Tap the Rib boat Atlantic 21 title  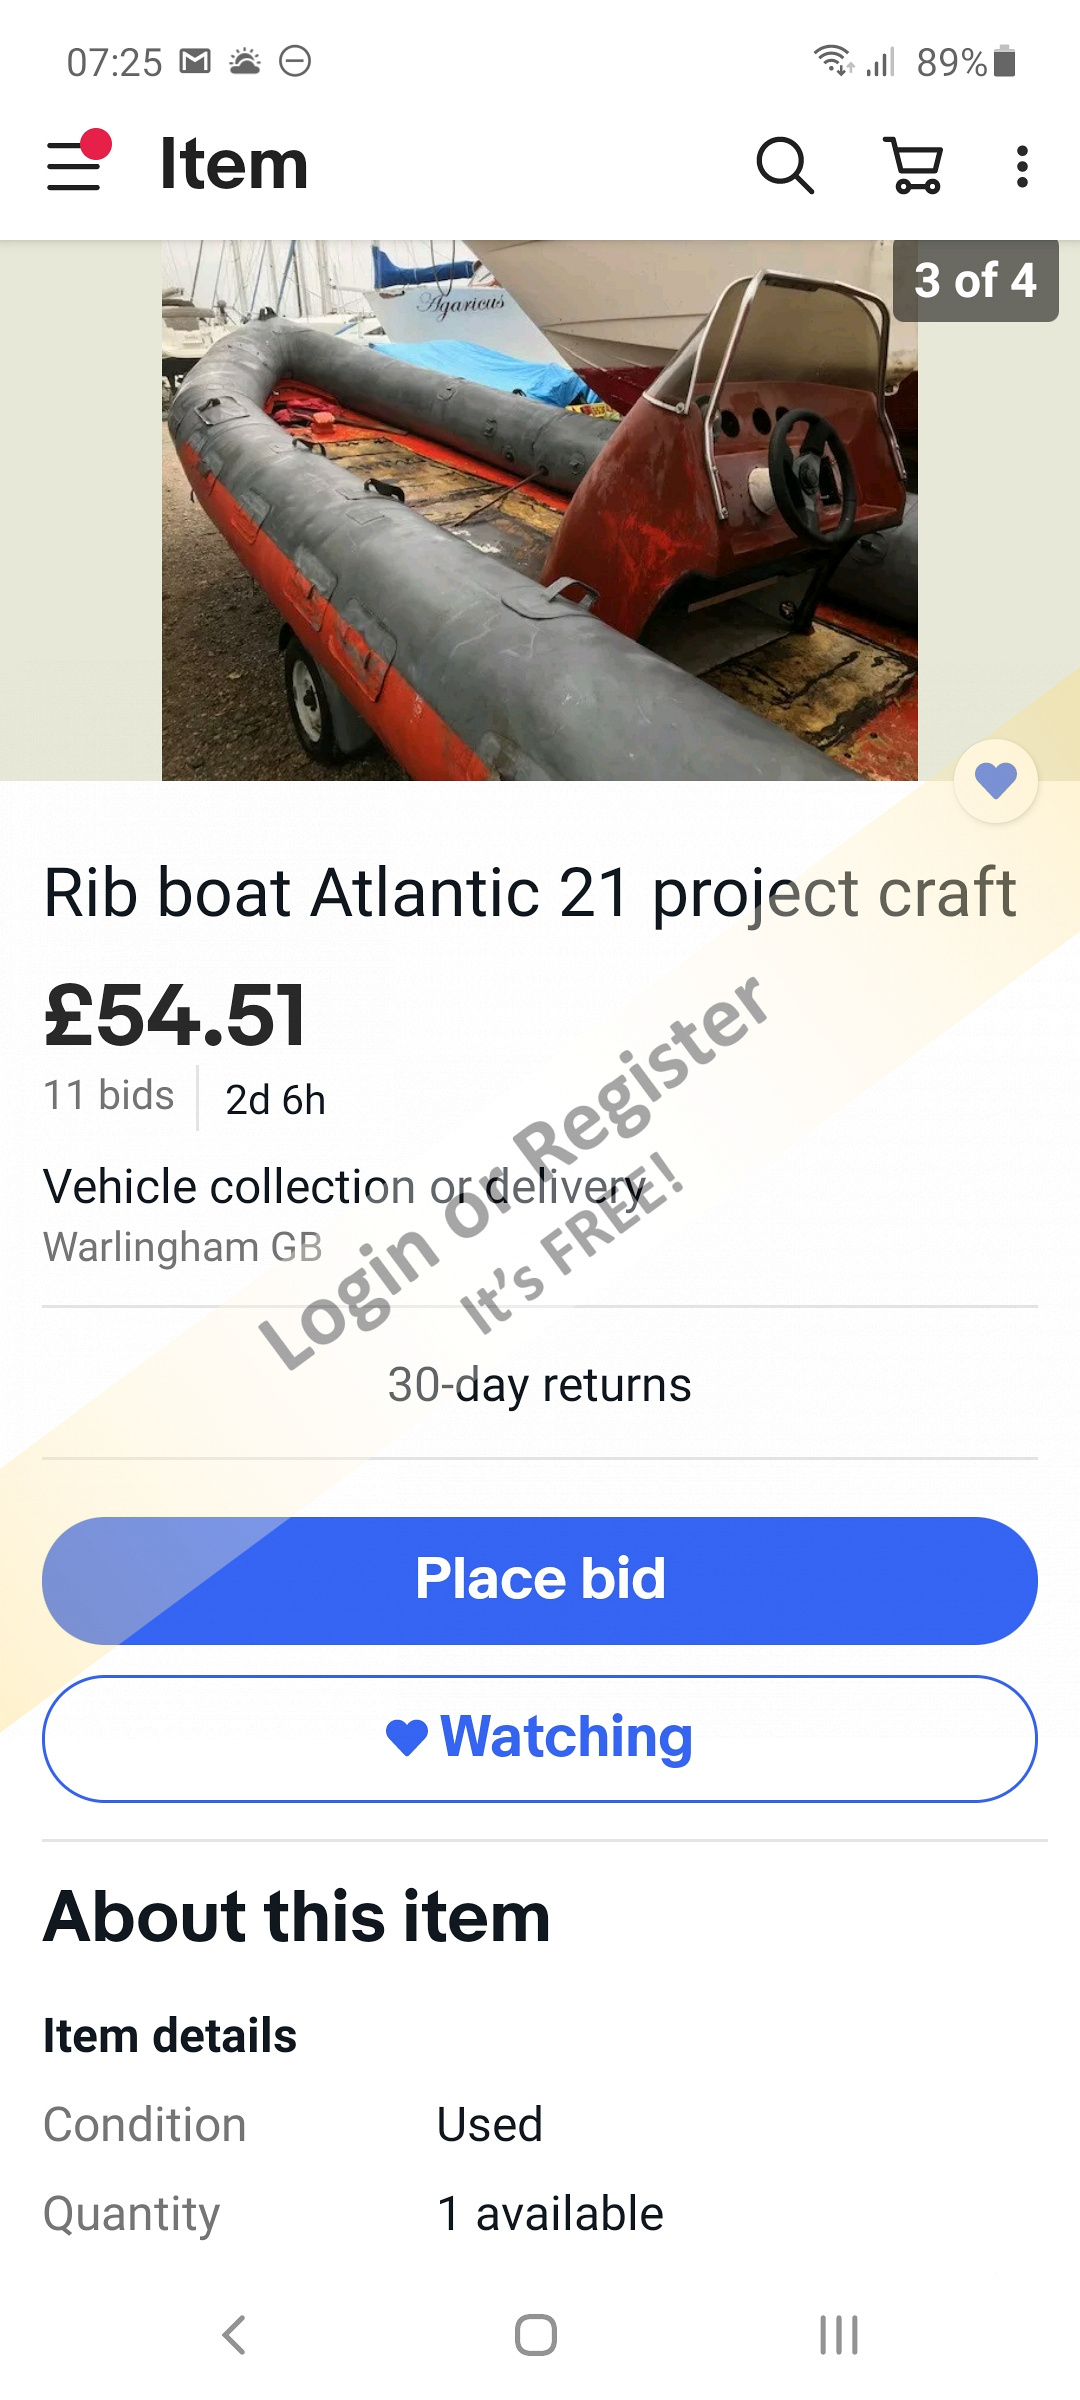point(530,892)
